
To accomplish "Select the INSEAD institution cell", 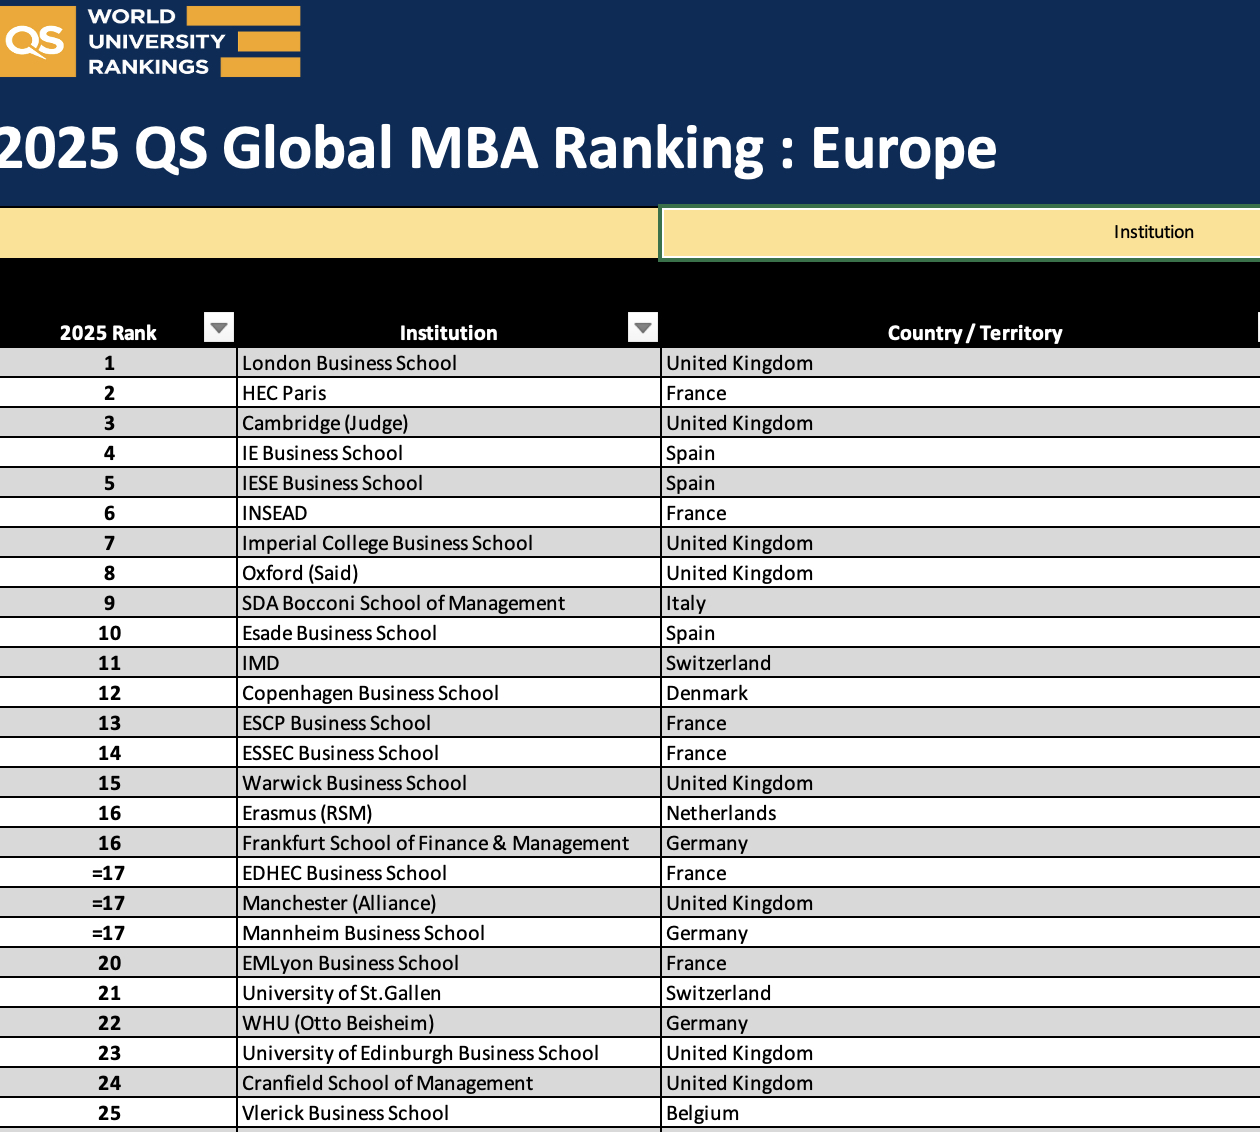I will (x=275, y=513).
